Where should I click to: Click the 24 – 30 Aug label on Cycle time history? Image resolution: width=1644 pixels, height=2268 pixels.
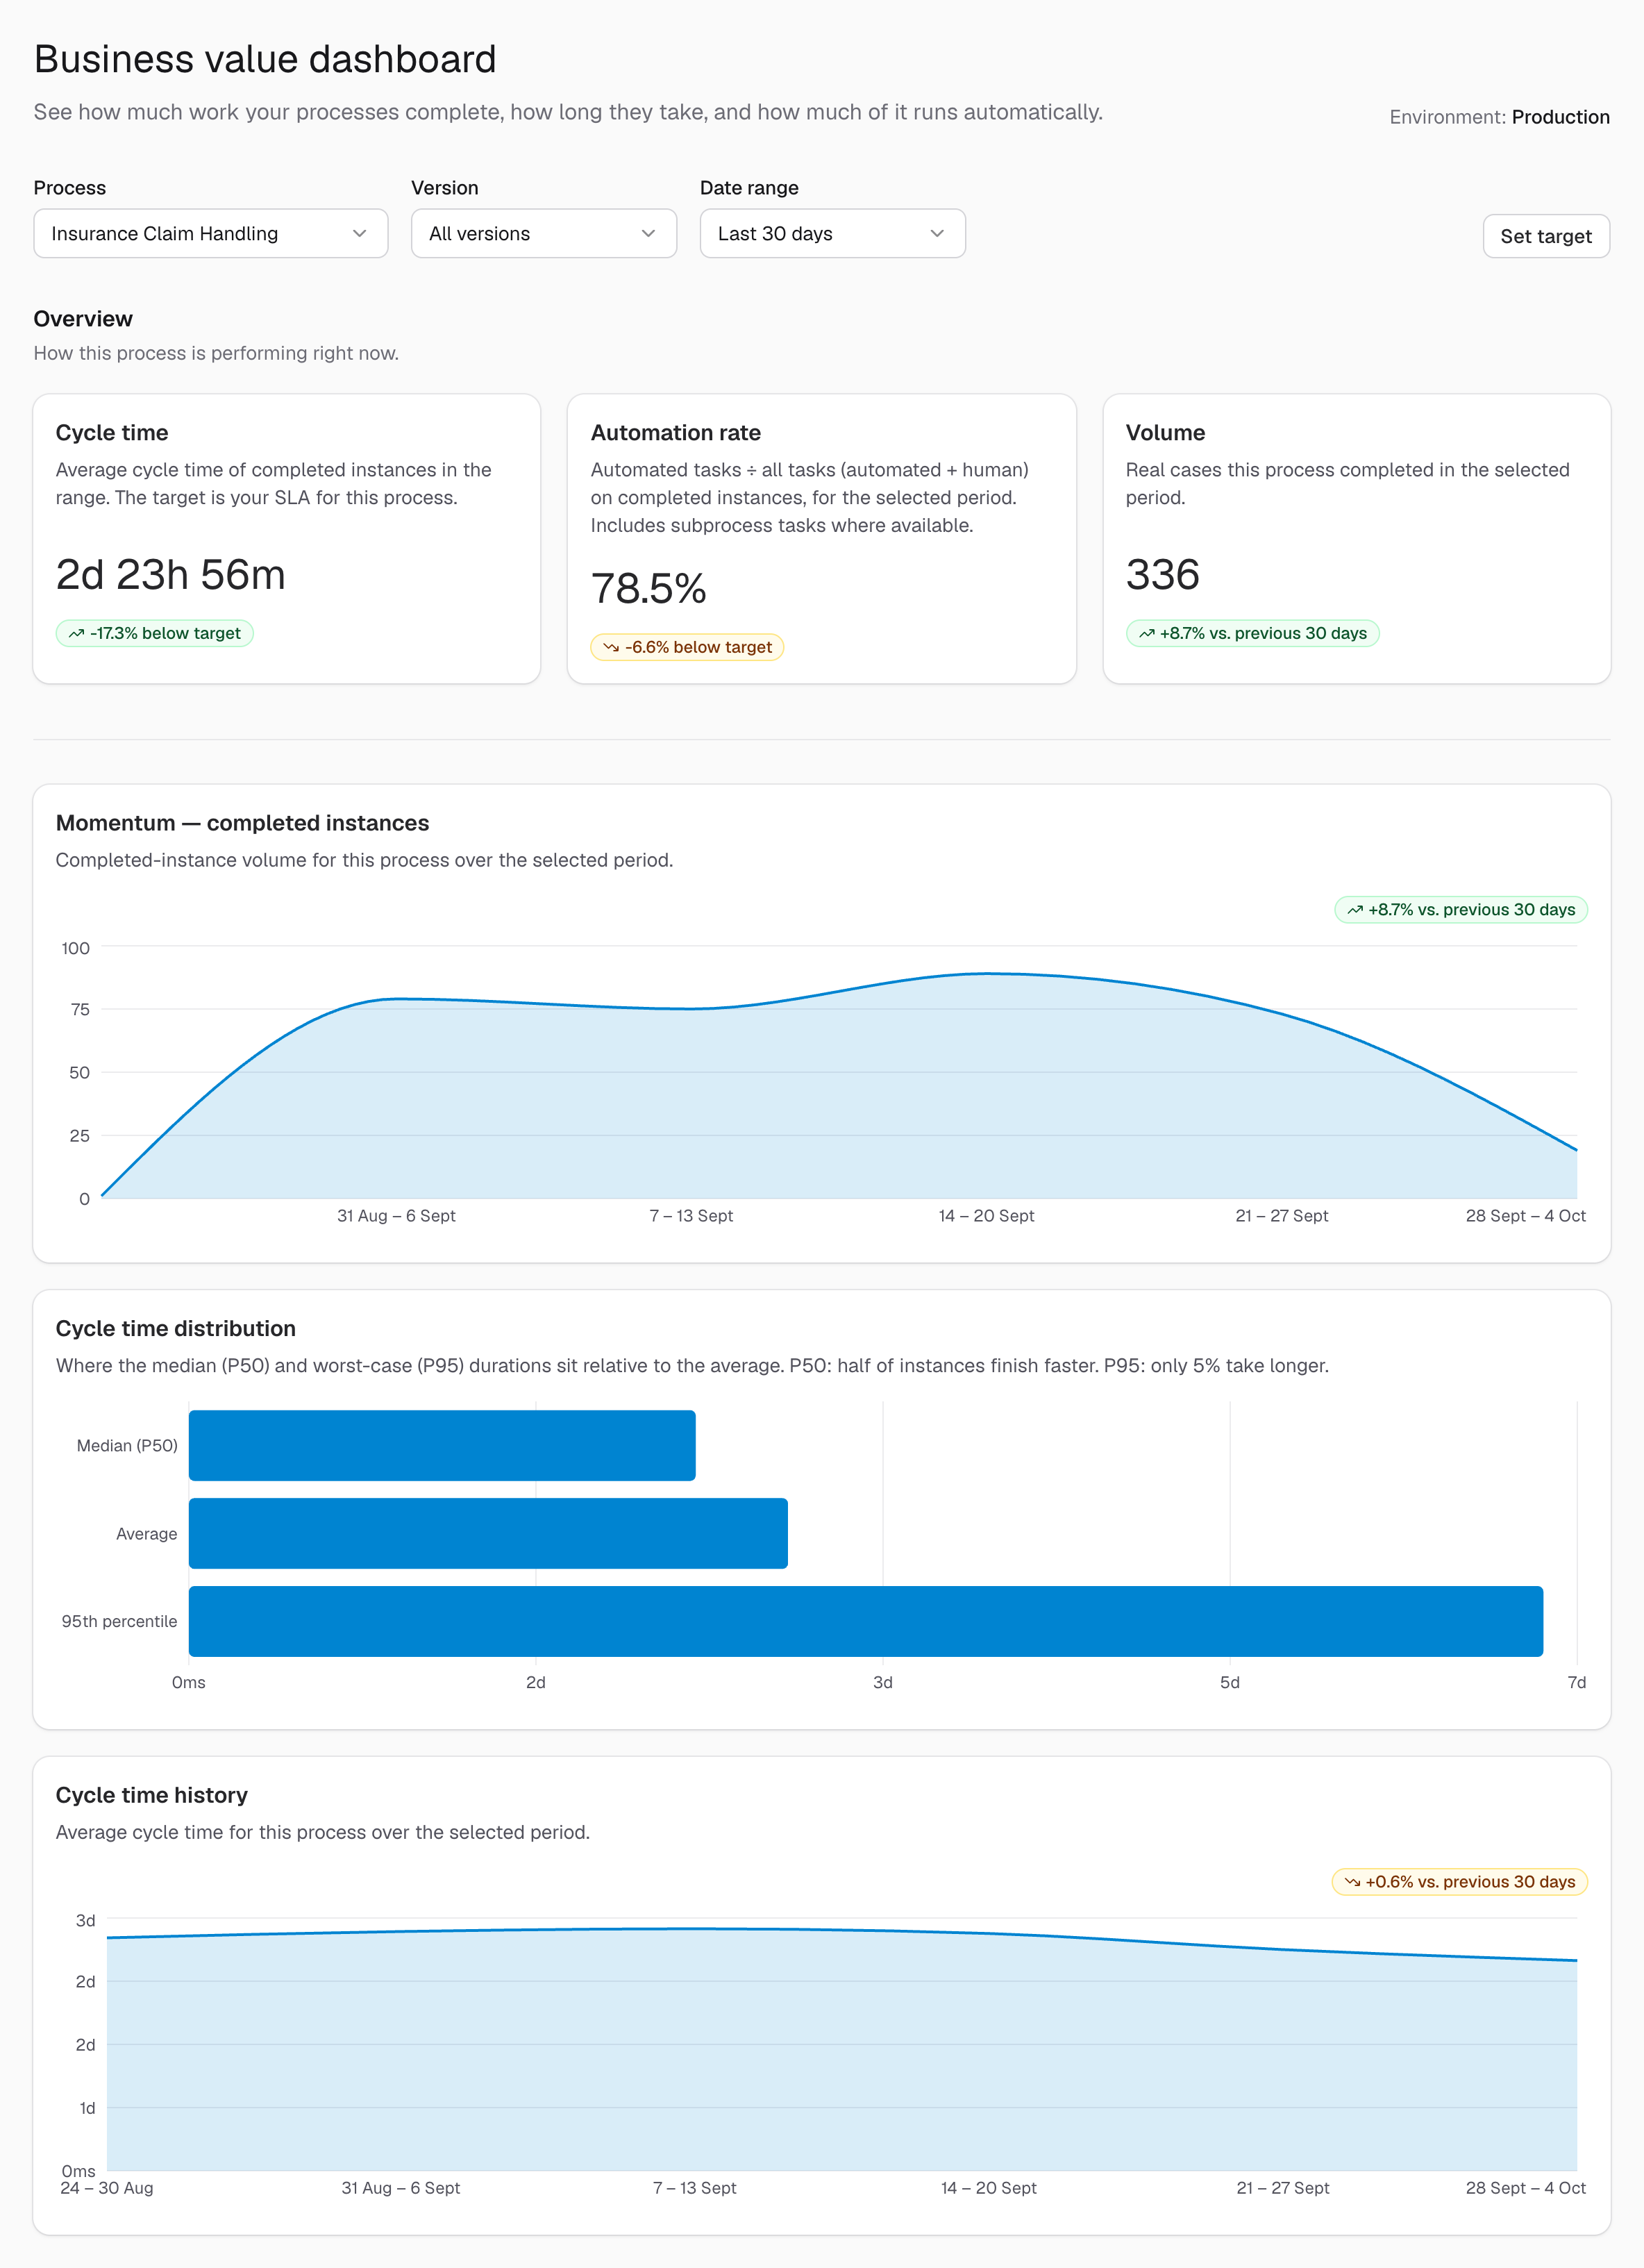click(x=107, y=2187)
